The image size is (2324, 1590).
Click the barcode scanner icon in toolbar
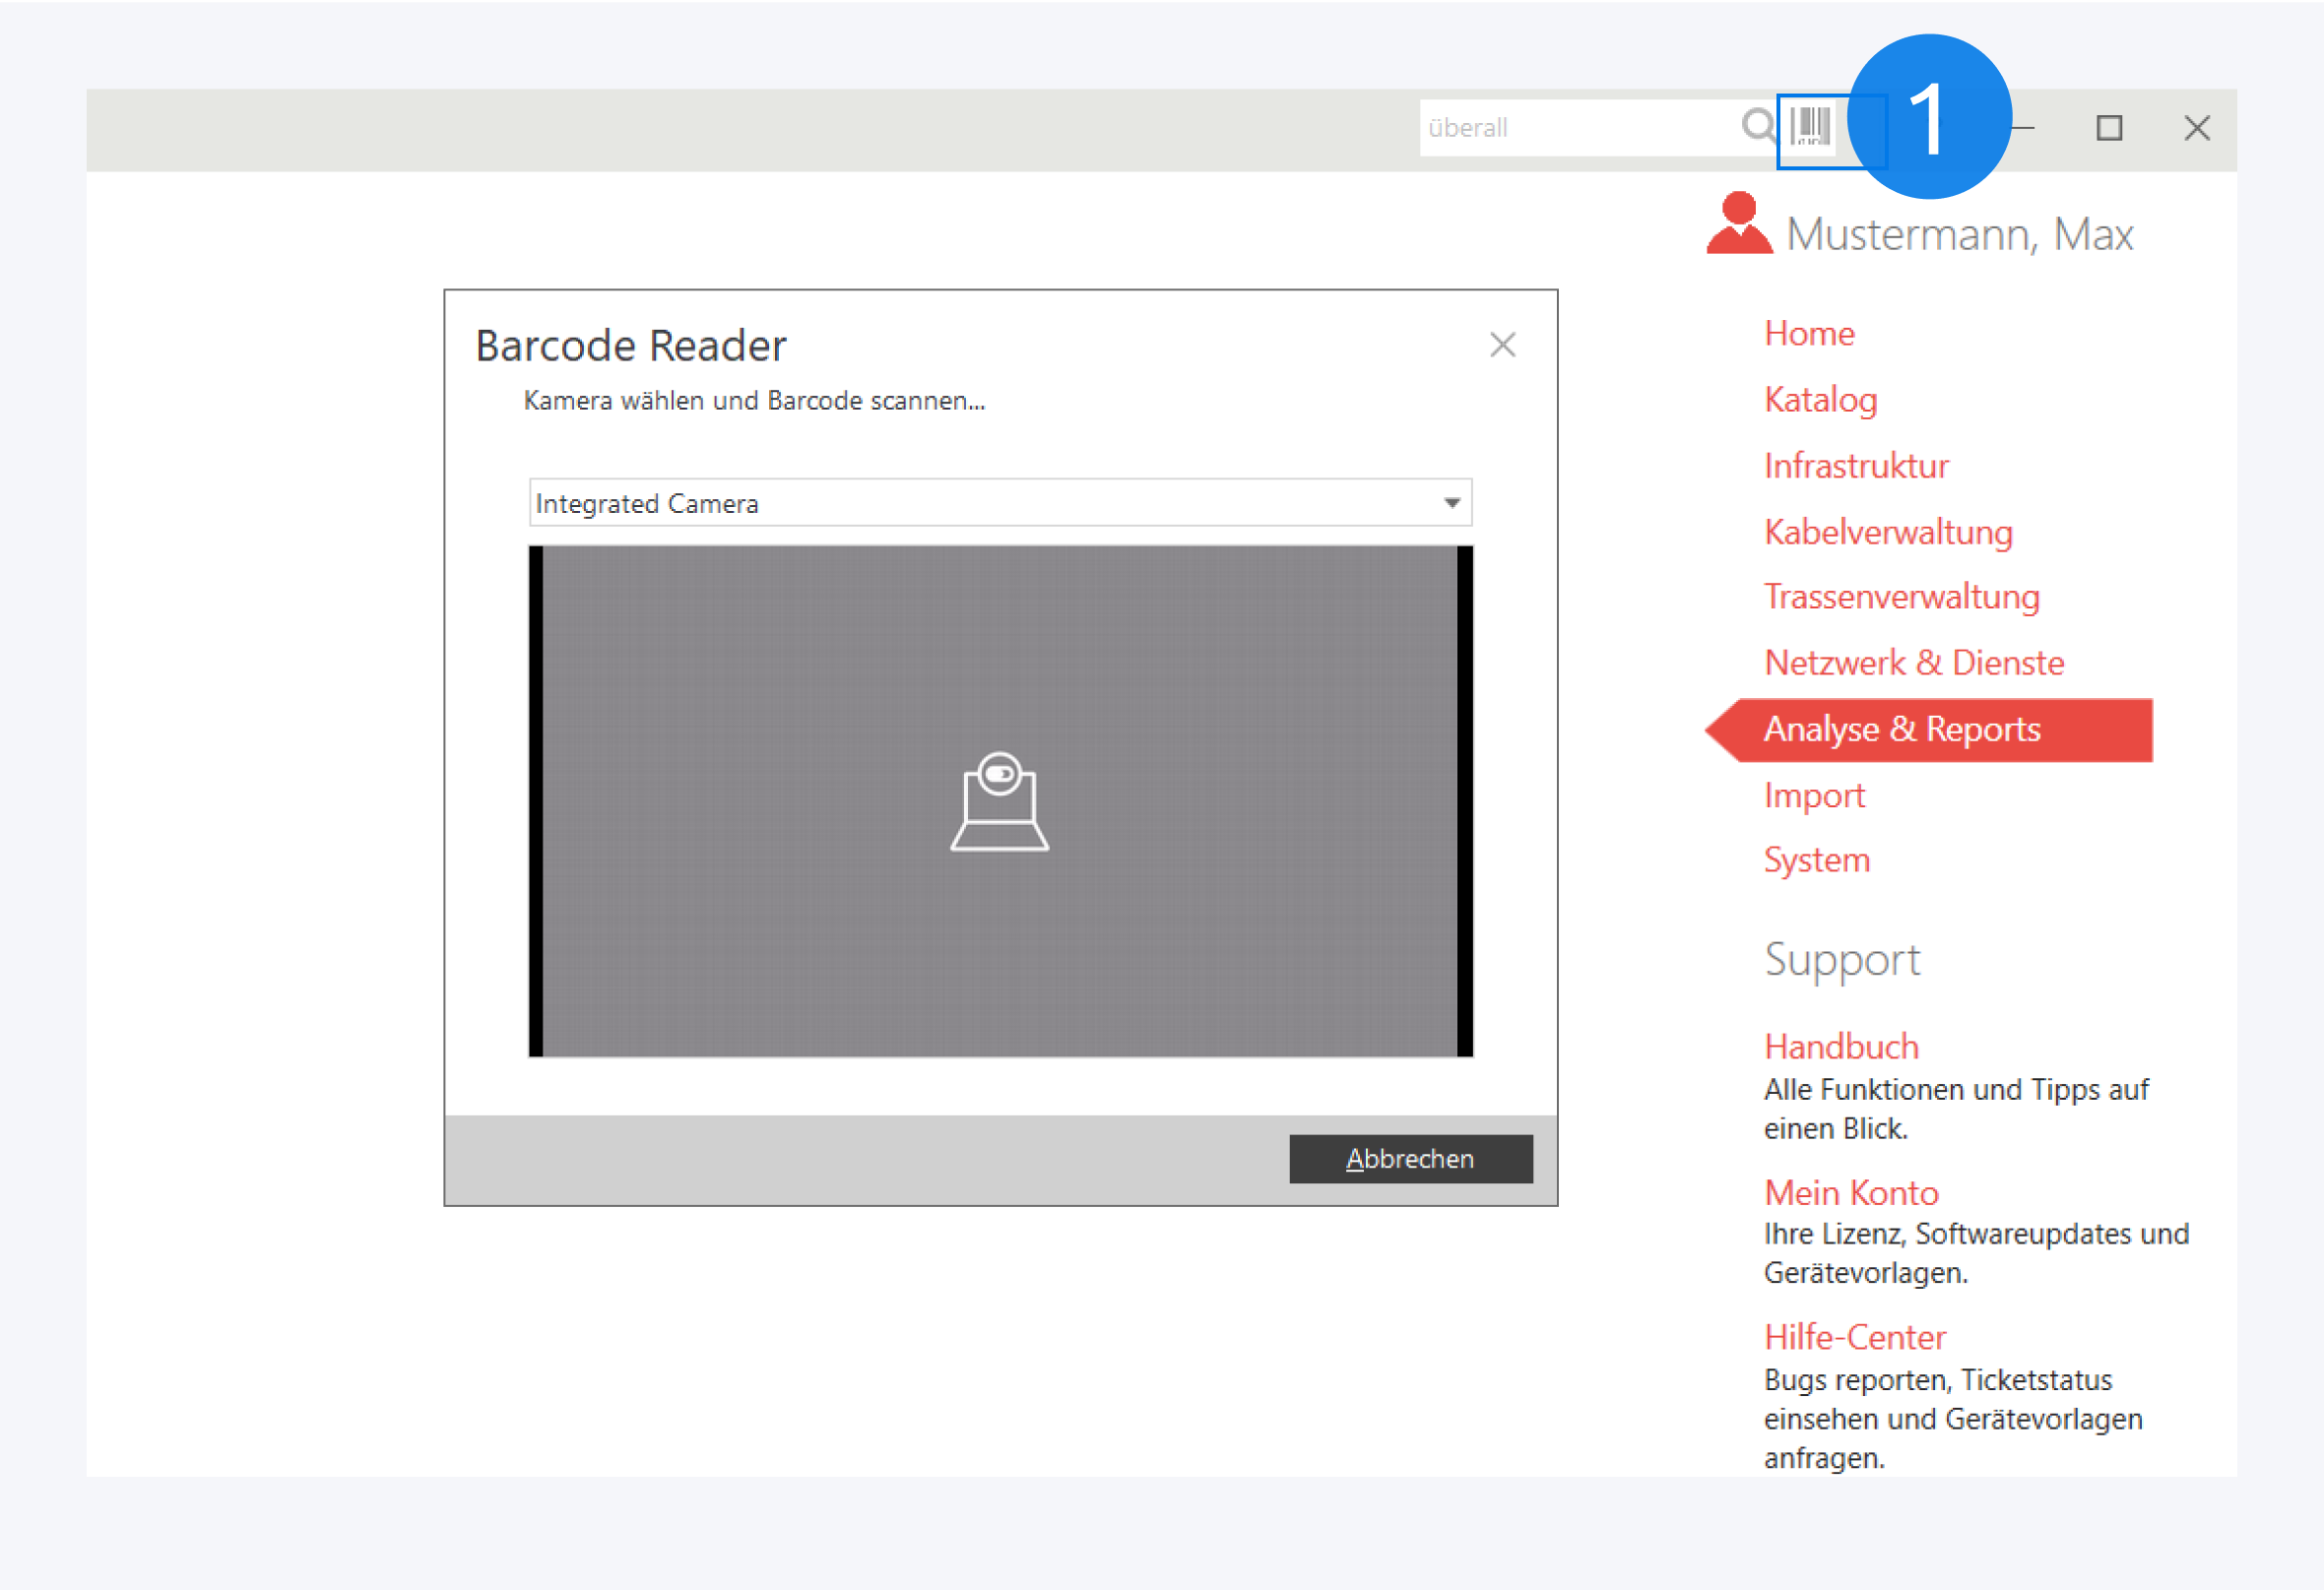pos(1810,127)
